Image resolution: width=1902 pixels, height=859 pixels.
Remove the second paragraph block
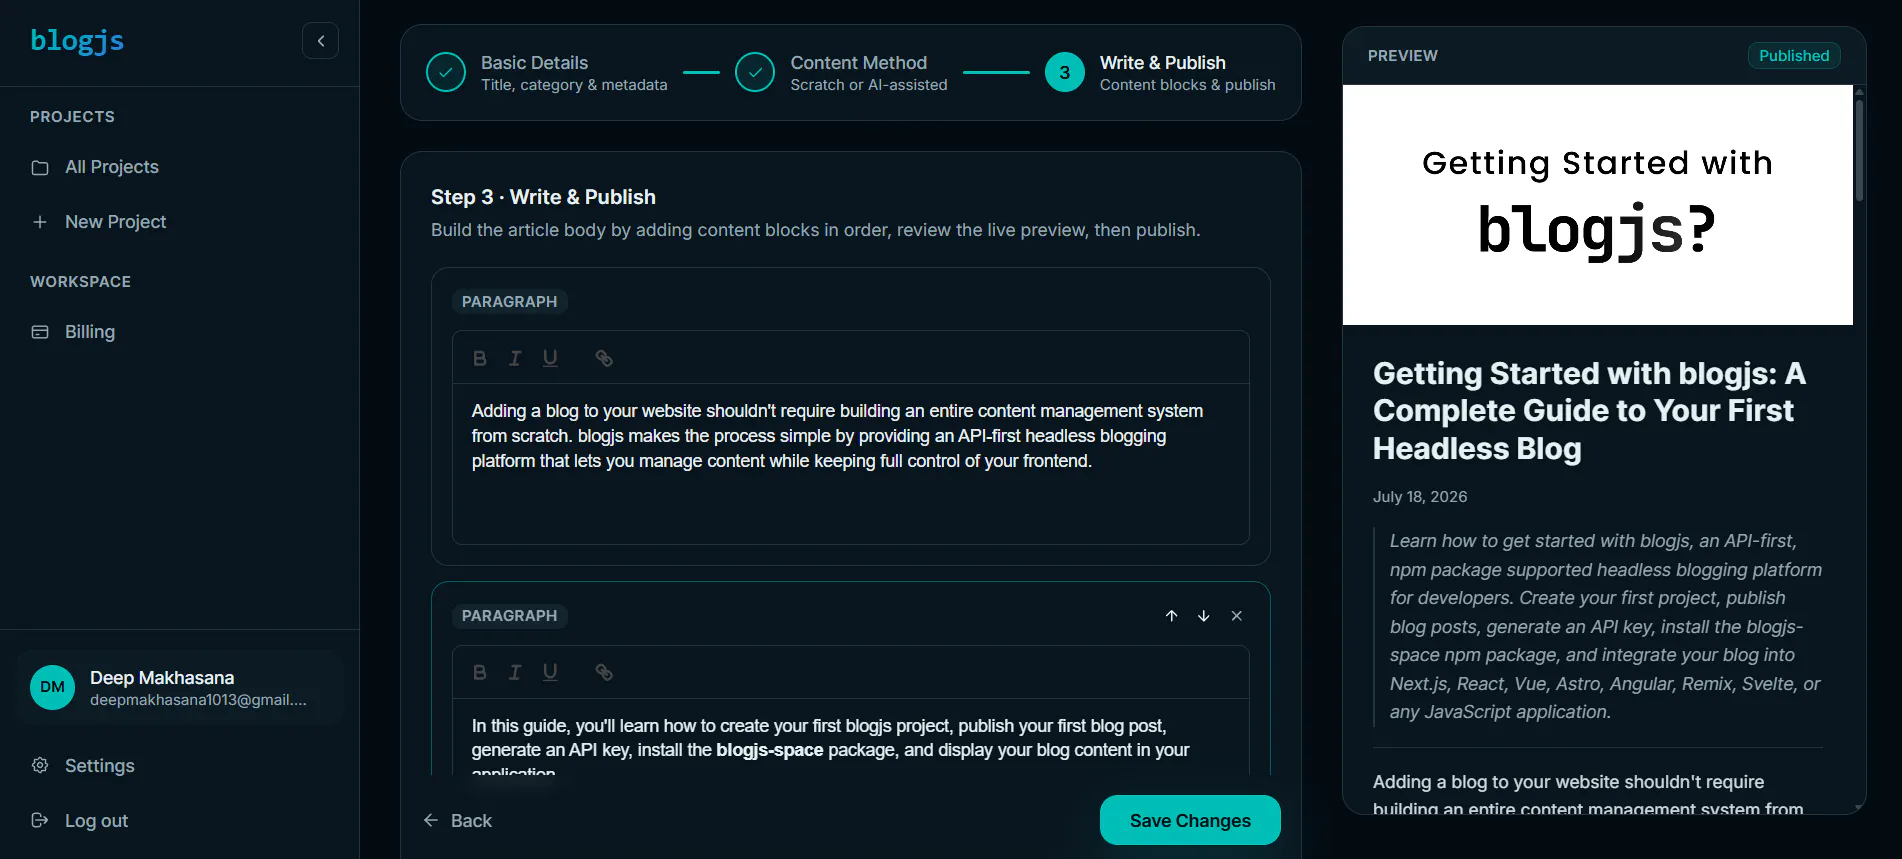tap(1237, 616)
